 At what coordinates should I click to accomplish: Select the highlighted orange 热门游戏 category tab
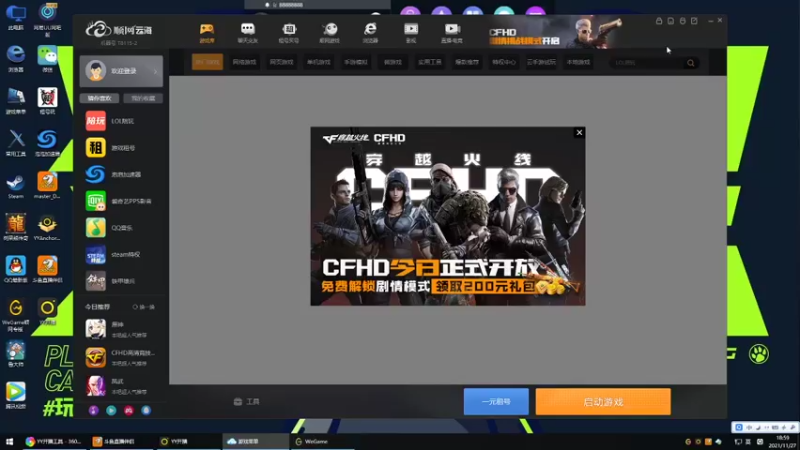pos(207,62)
